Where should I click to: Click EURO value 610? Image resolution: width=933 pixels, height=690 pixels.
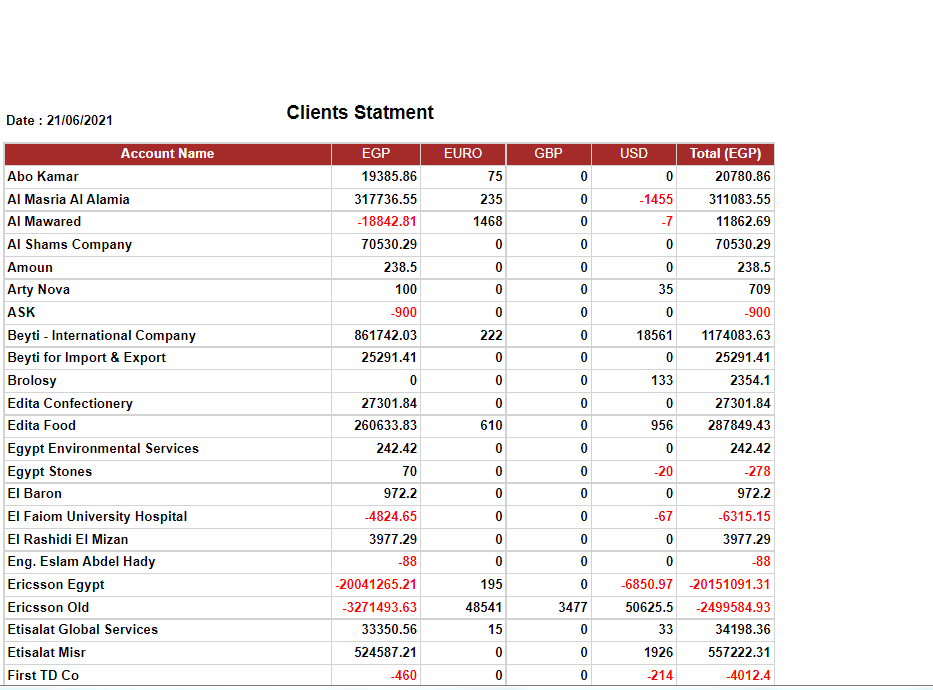click(x=491, y=425)
